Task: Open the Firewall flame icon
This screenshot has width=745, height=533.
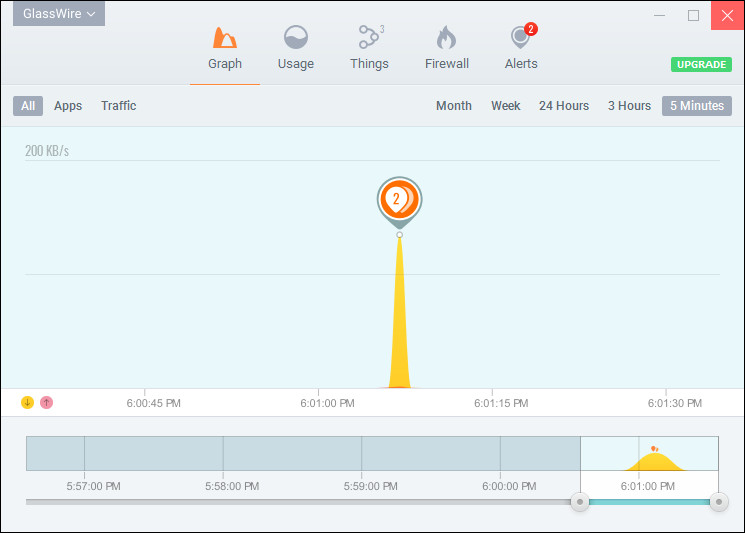Action: coord(446,39)
